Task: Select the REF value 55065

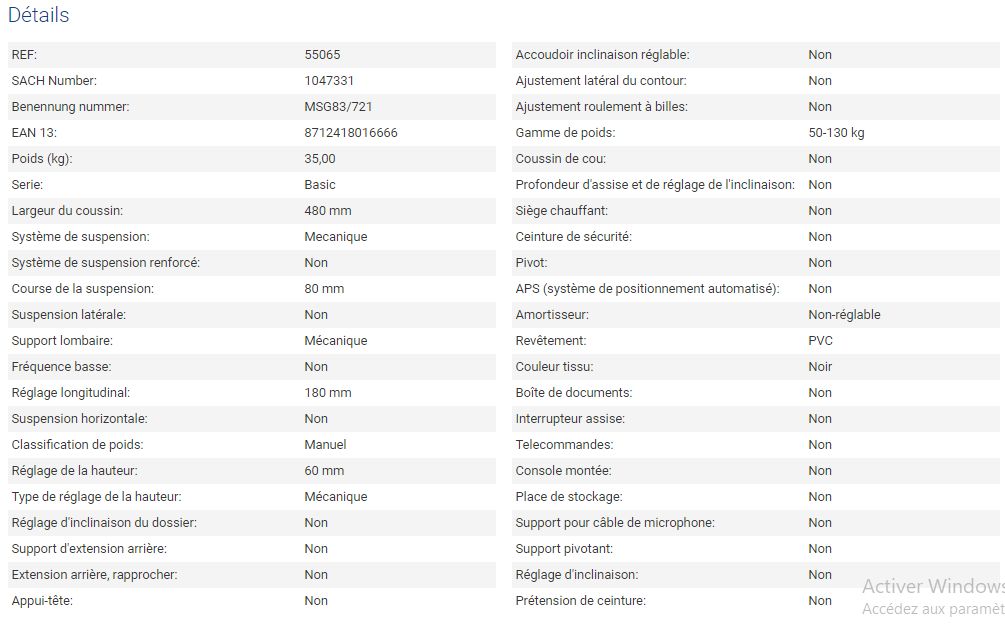Action: coord(322,55)
